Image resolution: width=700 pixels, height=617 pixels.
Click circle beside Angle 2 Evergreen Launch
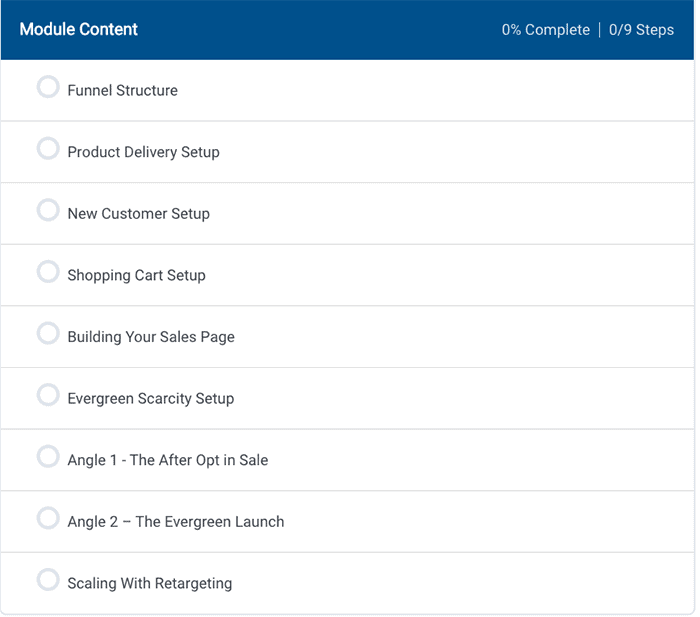[48, 519]
